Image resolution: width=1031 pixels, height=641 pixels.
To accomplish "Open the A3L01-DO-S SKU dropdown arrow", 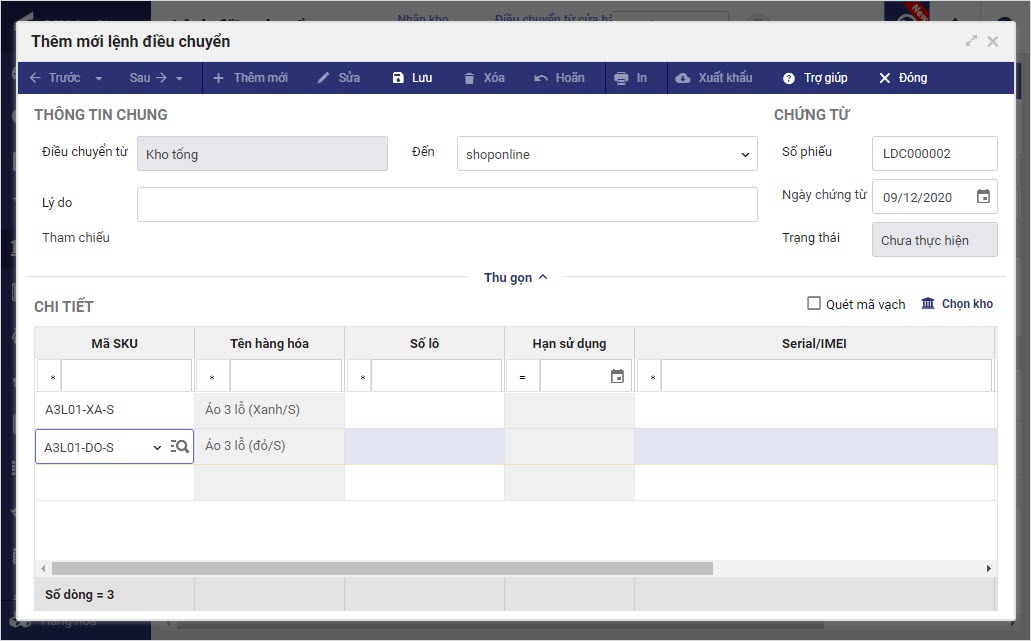I will point(157,447).
